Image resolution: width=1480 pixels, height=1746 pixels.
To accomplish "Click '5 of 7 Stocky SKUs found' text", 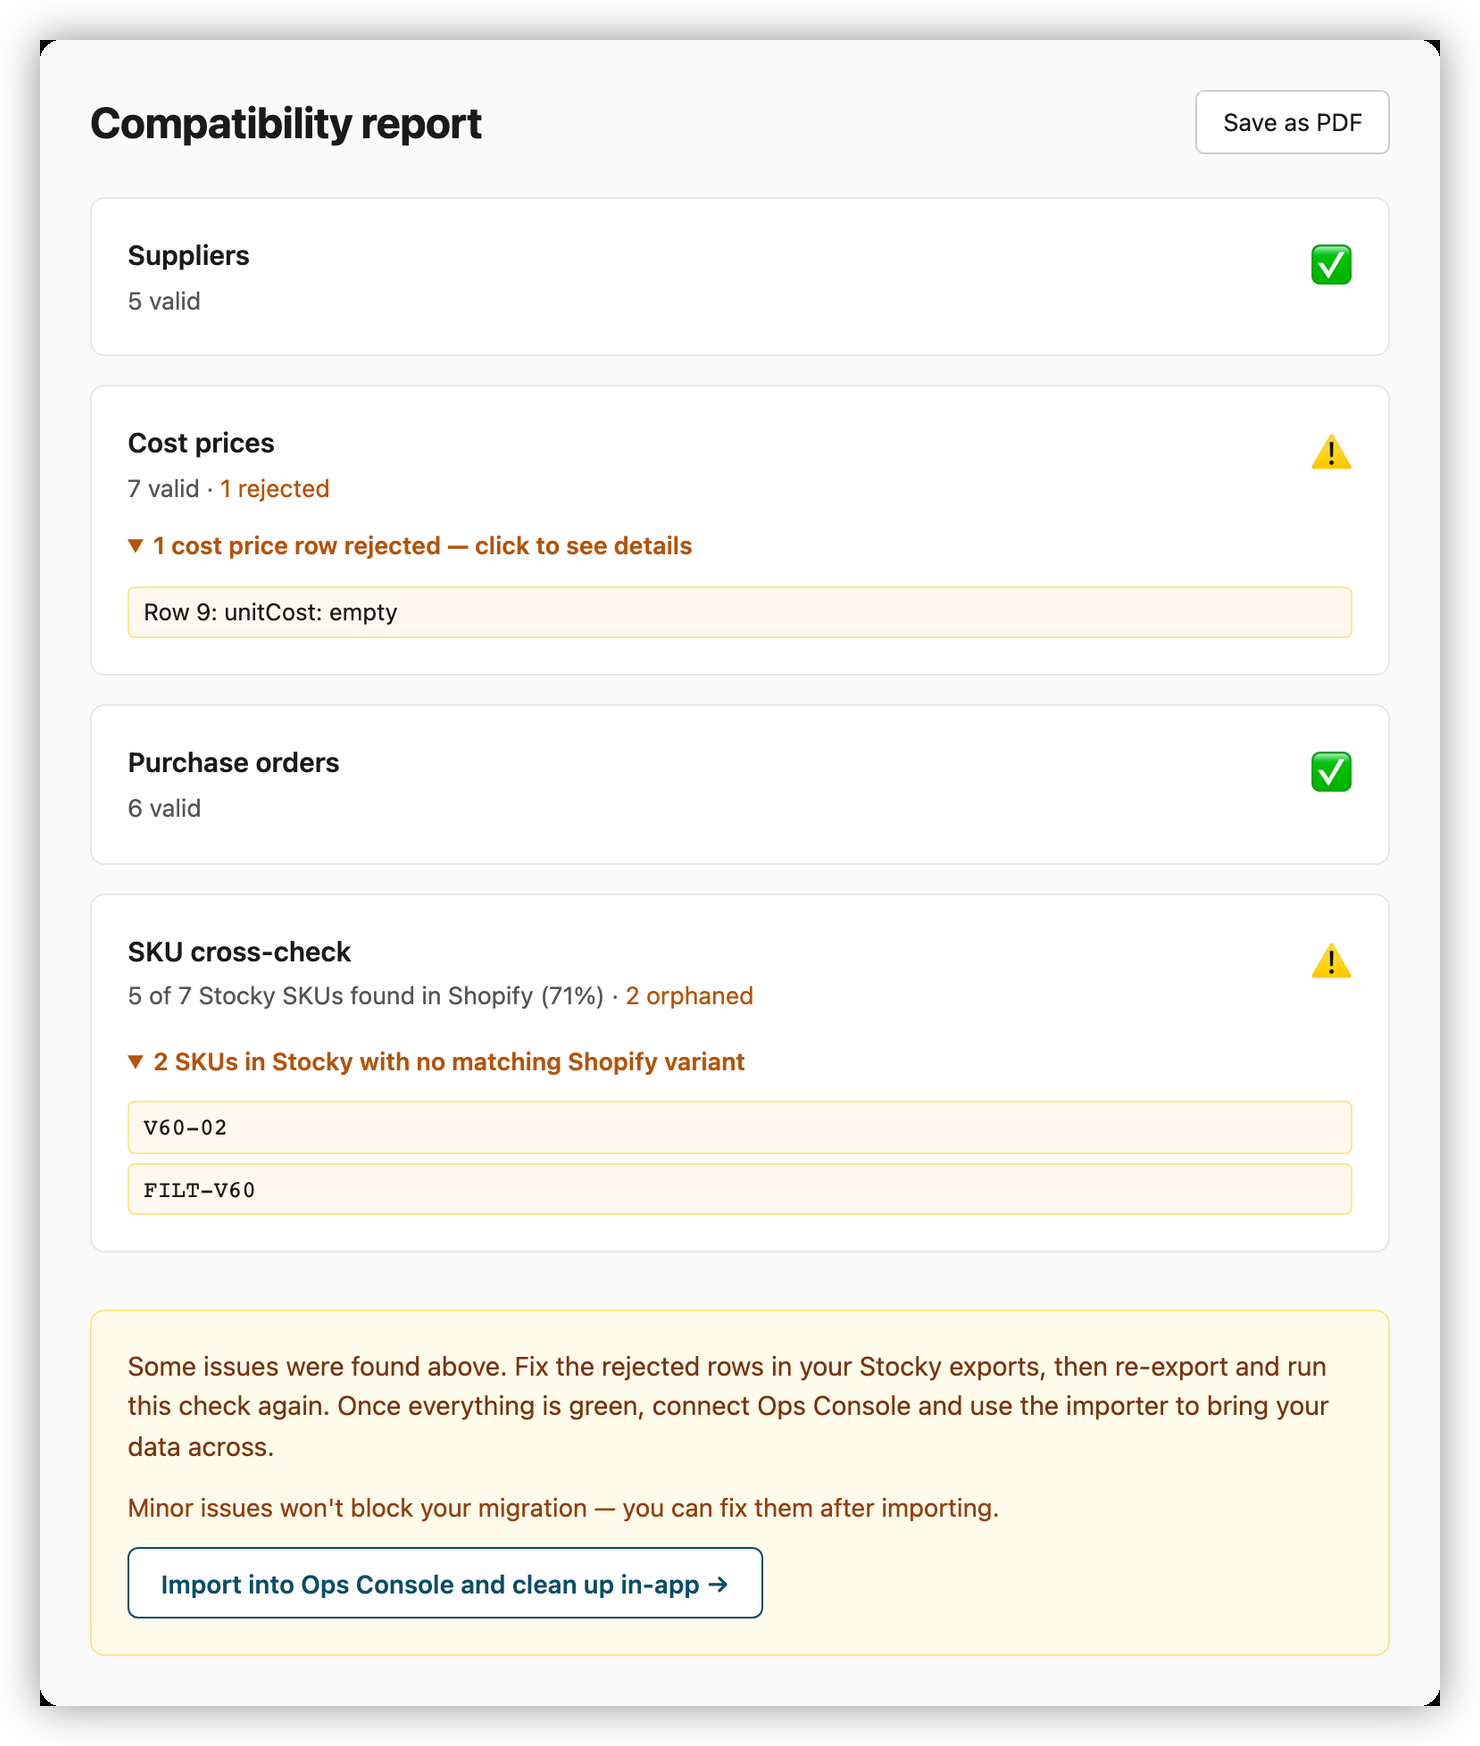I will point(366,996).
